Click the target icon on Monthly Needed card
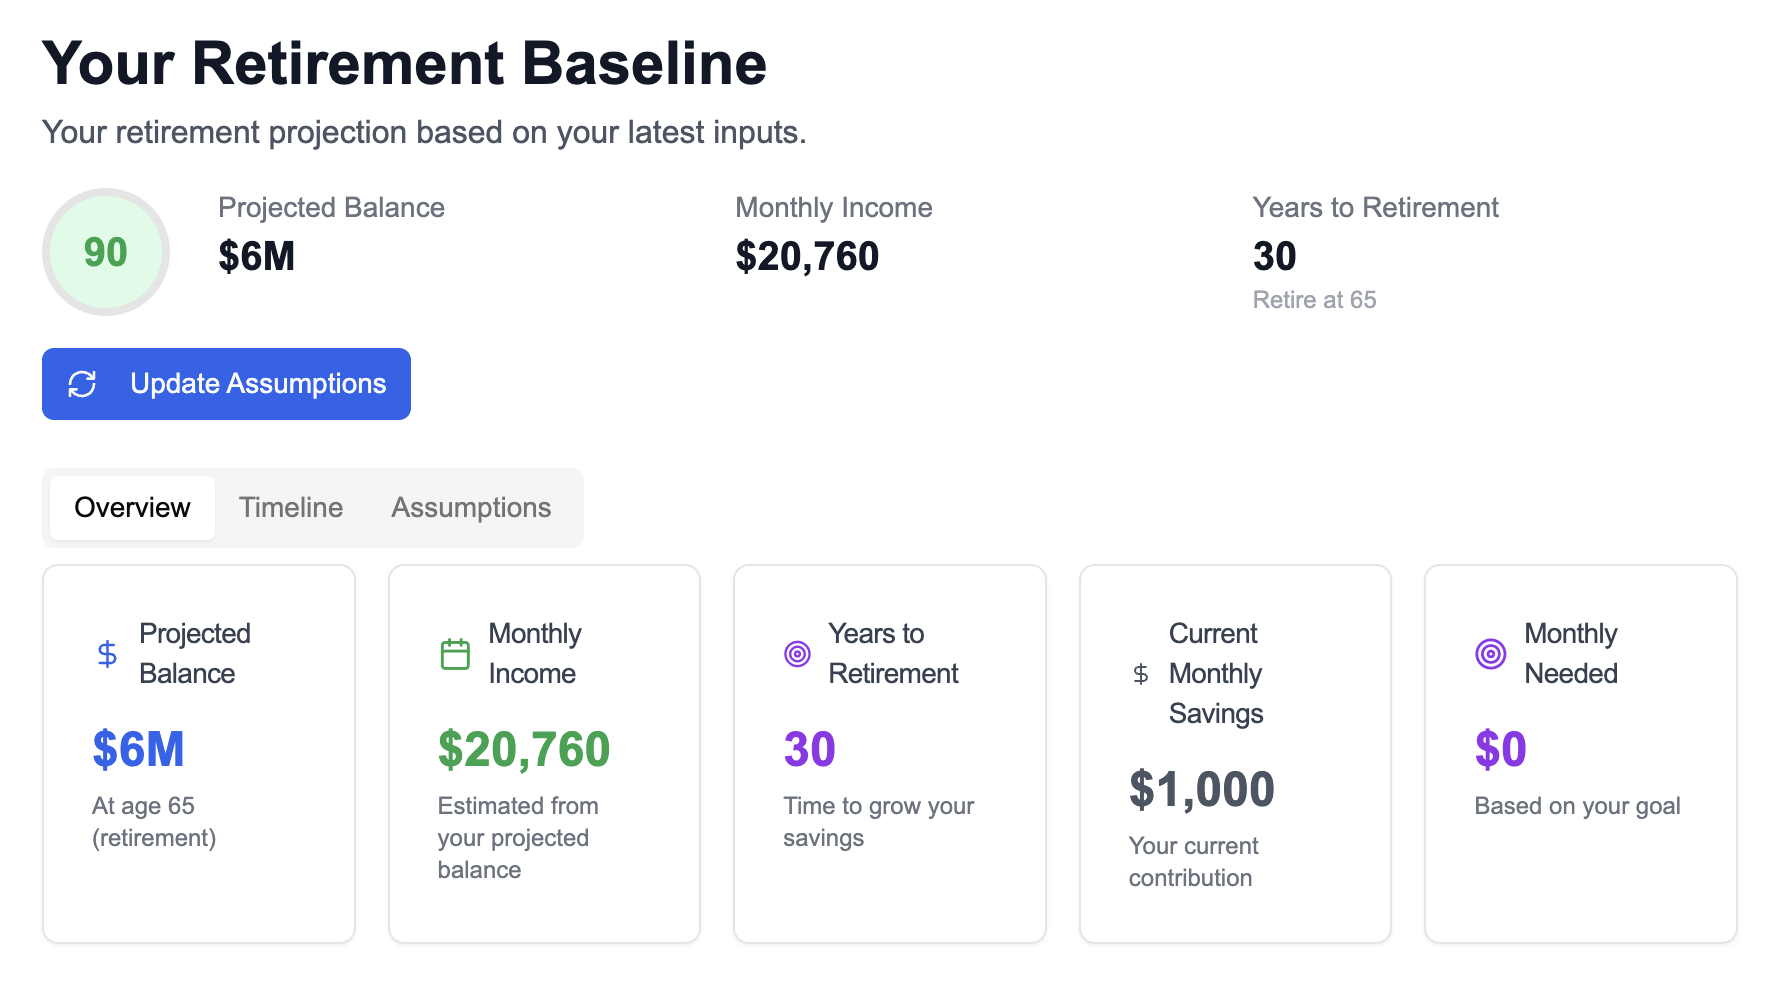This screenshot has height=998, width=1792. pos(1491,653)
